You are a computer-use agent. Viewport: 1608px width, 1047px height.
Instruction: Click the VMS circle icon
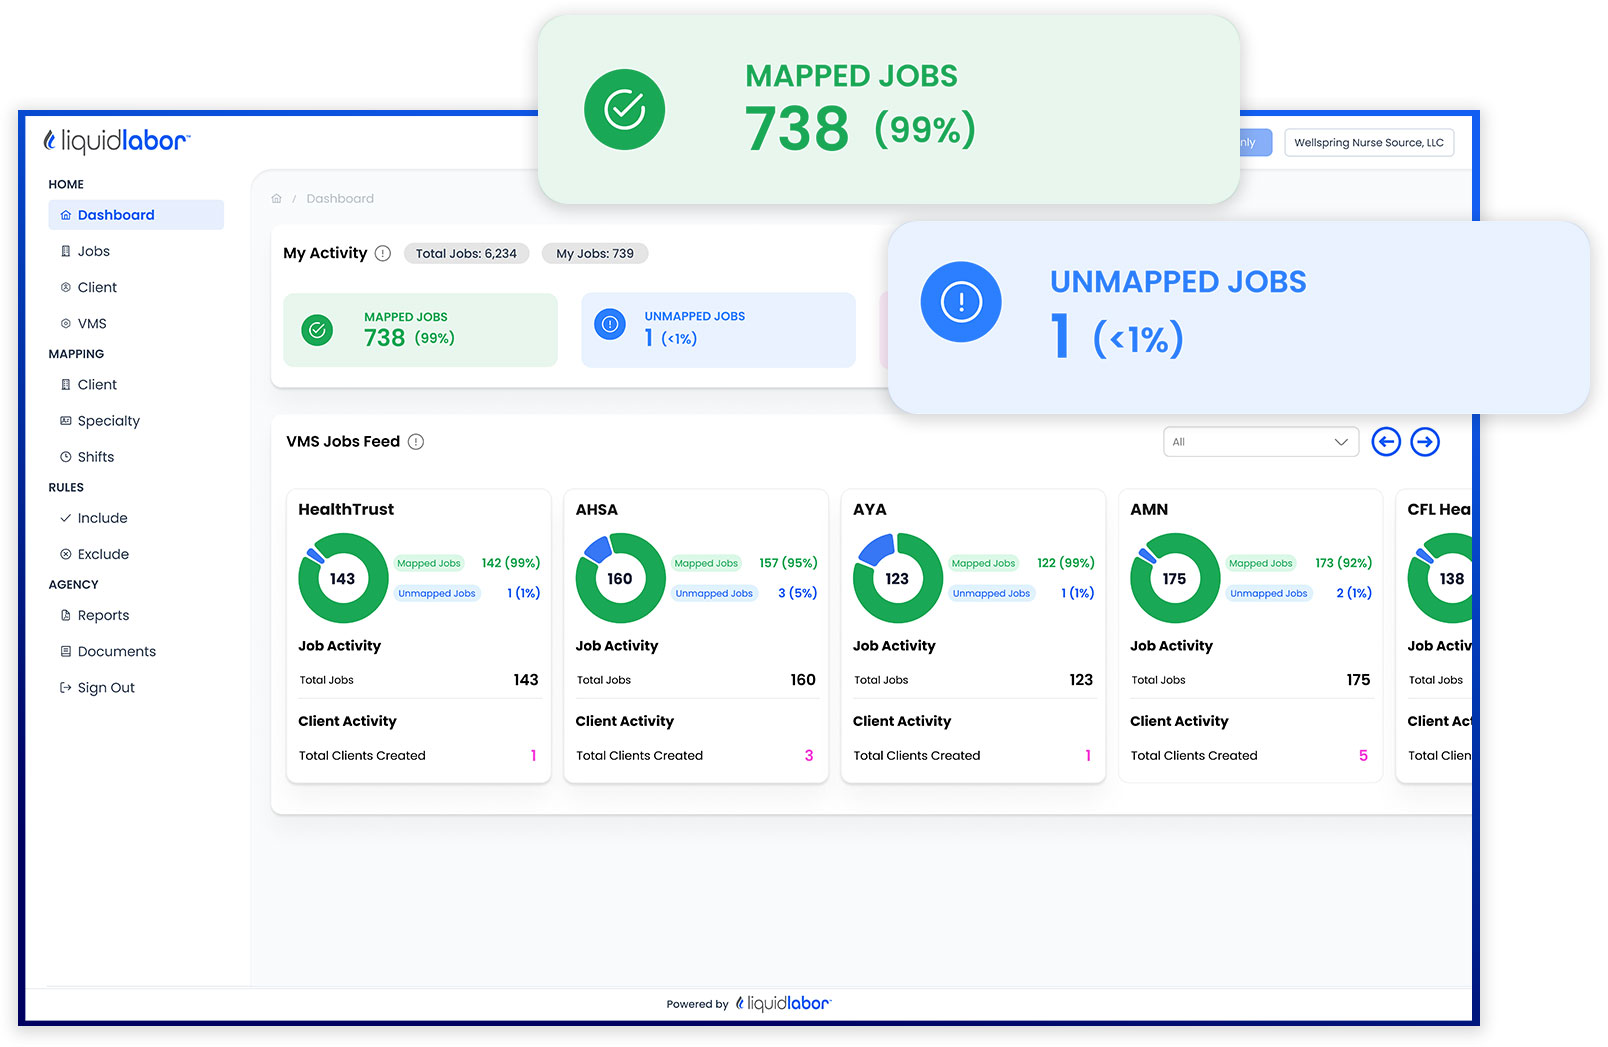tap(66, 323)
